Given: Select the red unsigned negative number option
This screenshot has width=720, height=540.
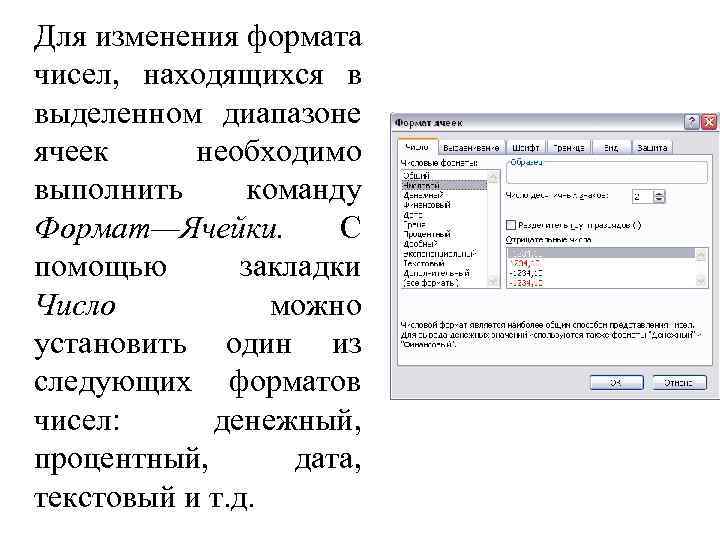Looking at the screenshot, I should (x=601, y=264).
